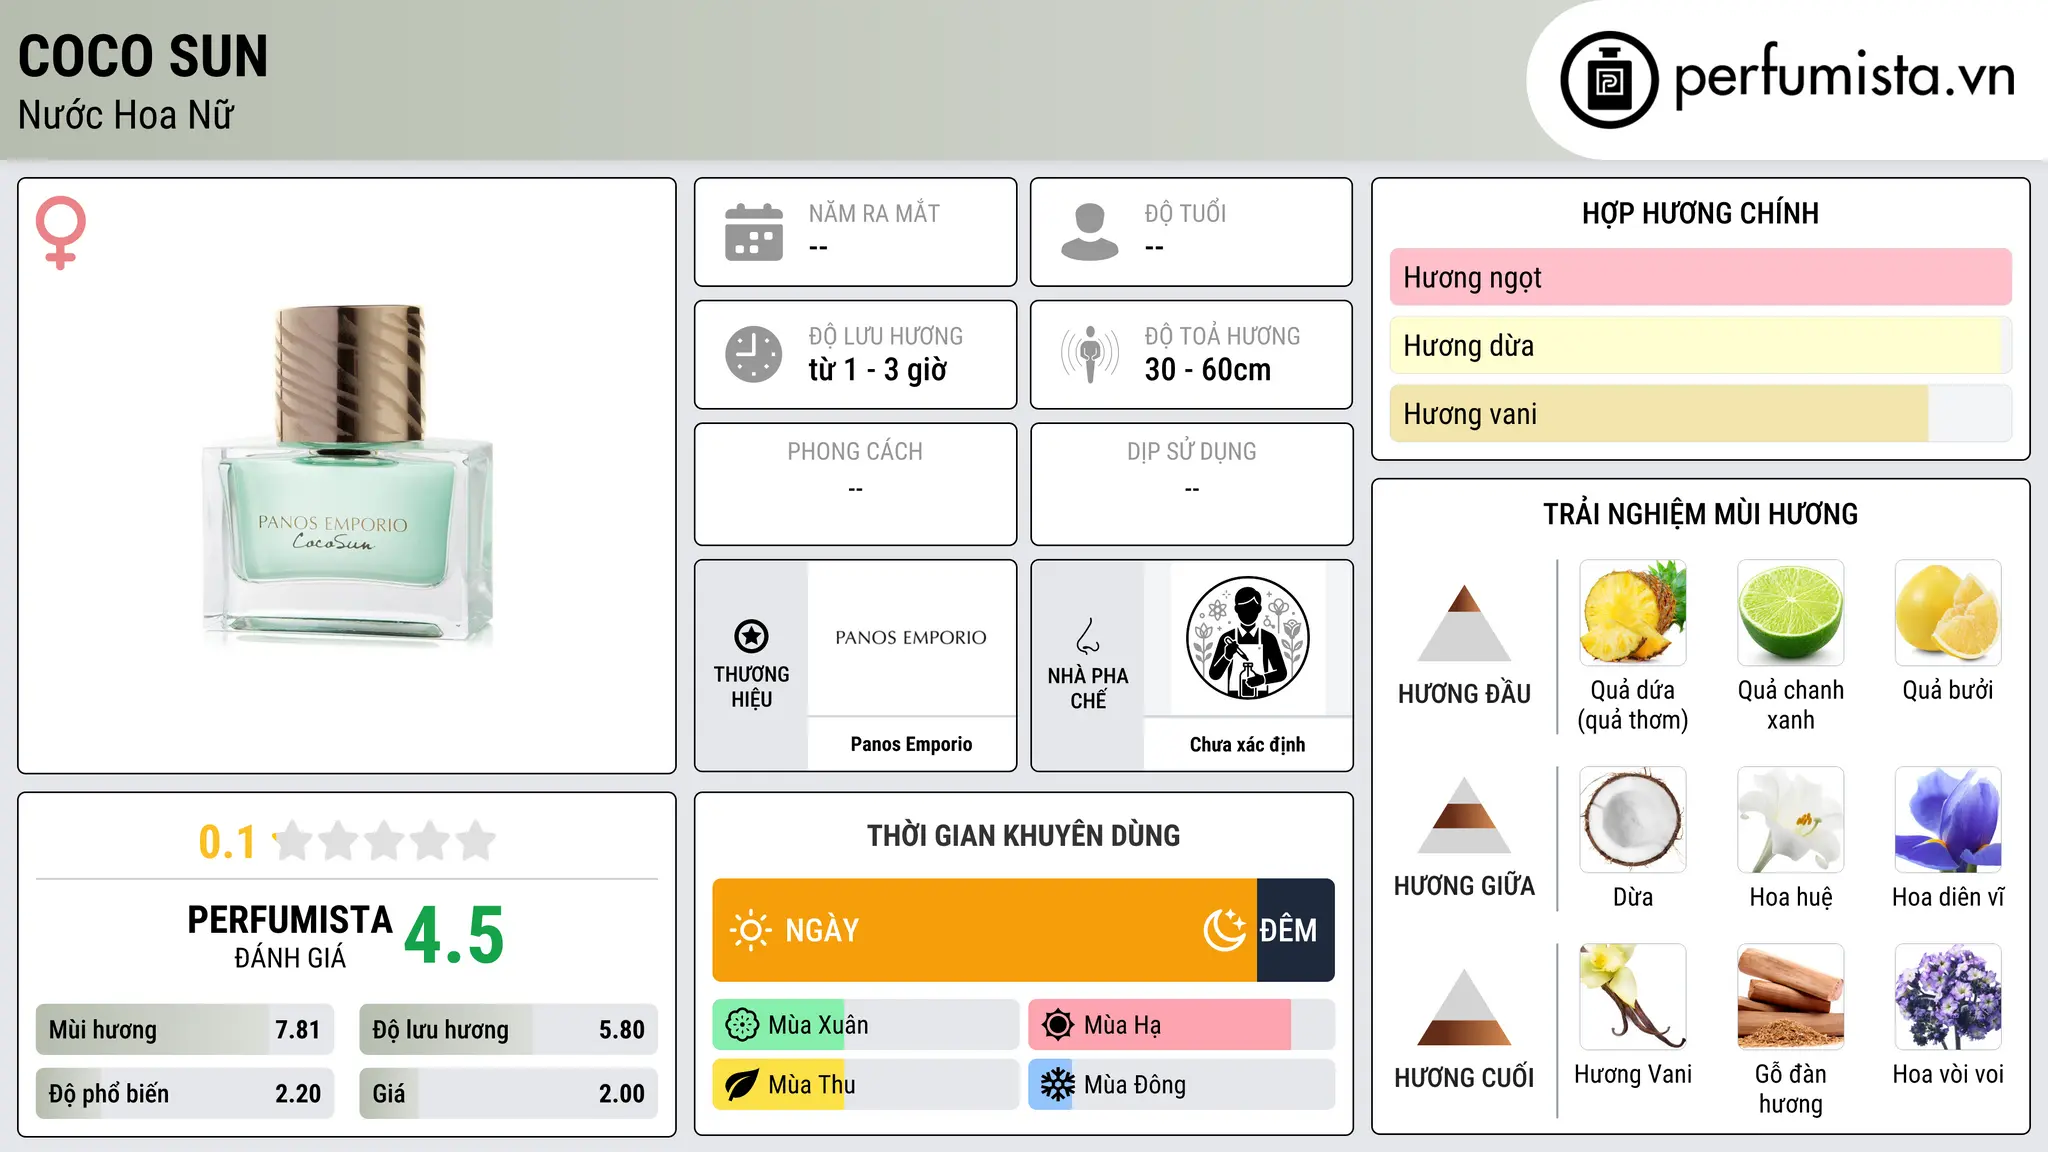Click the Mùi hương 7.81 score bar
This screenshot has width=2048, height=1152.
click(185, 1030)
